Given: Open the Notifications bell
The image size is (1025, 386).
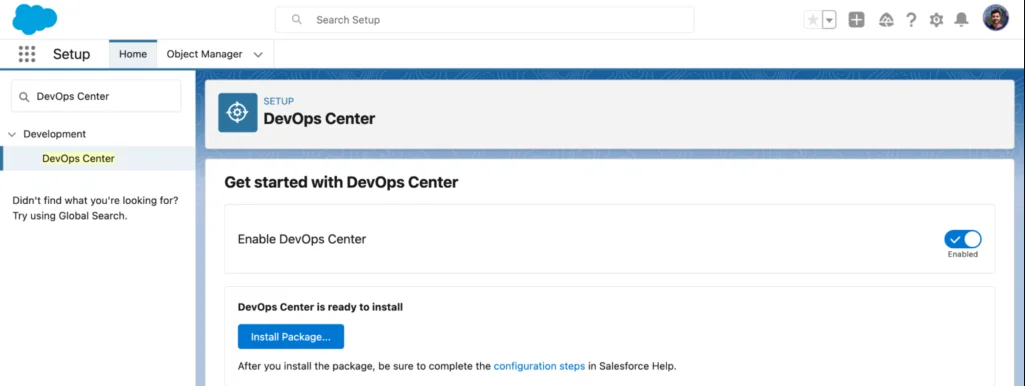Looking at the screenshot, I should pyautogui.click(x=961, y=20).
